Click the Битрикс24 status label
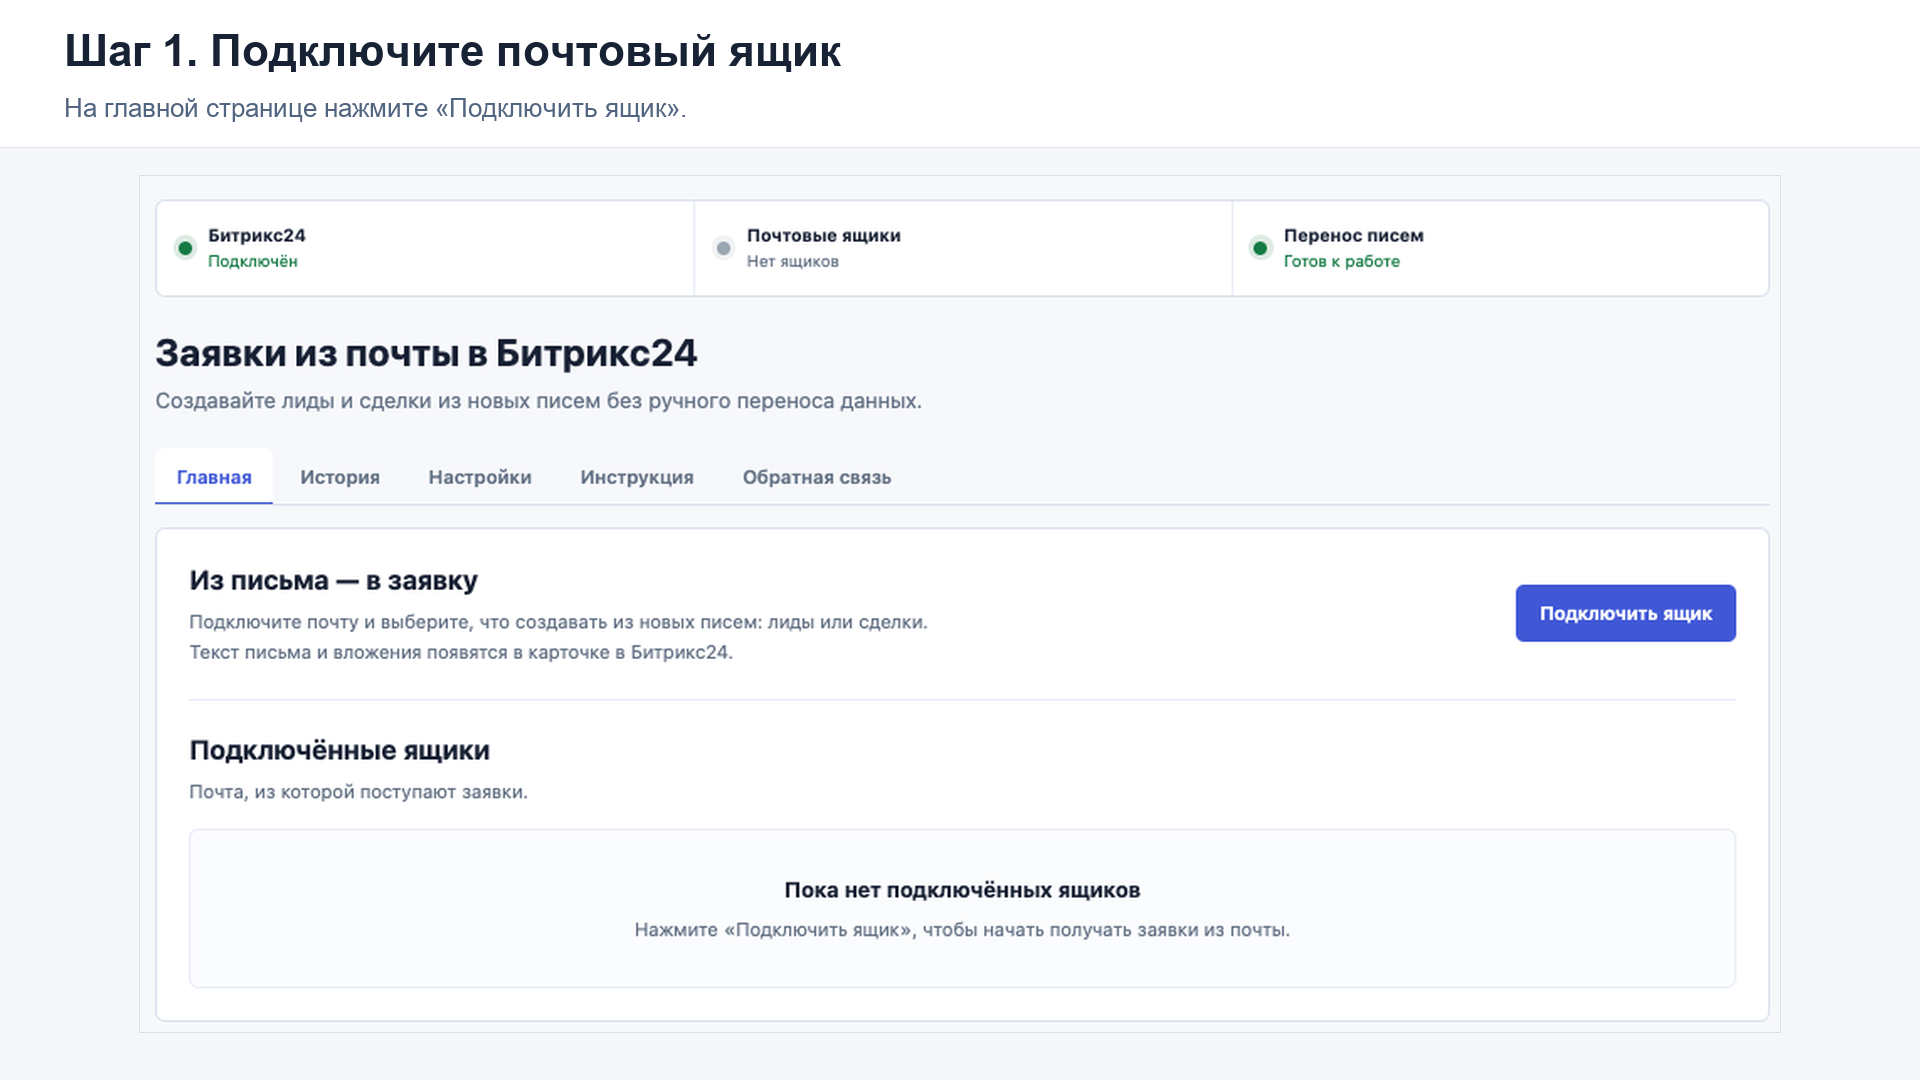The height and width of the screenshot is (1080, 1920). [257, 235]
